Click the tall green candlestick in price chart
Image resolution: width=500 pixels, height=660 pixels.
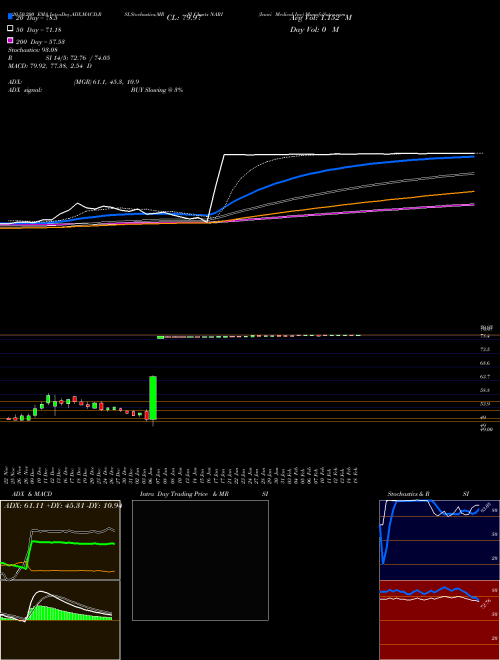point(153,398)
